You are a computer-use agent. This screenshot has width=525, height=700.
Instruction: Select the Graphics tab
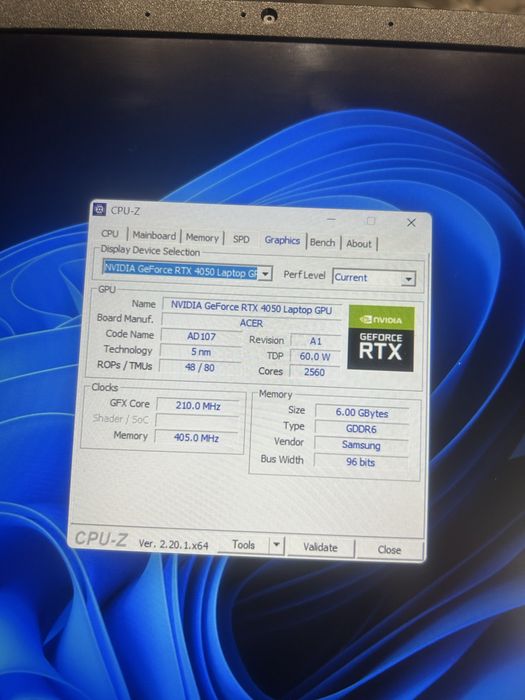click(282, 240)
